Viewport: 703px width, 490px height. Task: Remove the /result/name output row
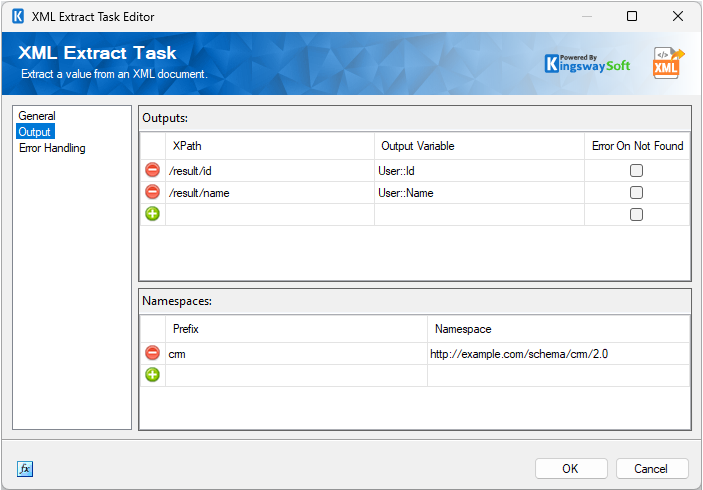pos(152,193)
